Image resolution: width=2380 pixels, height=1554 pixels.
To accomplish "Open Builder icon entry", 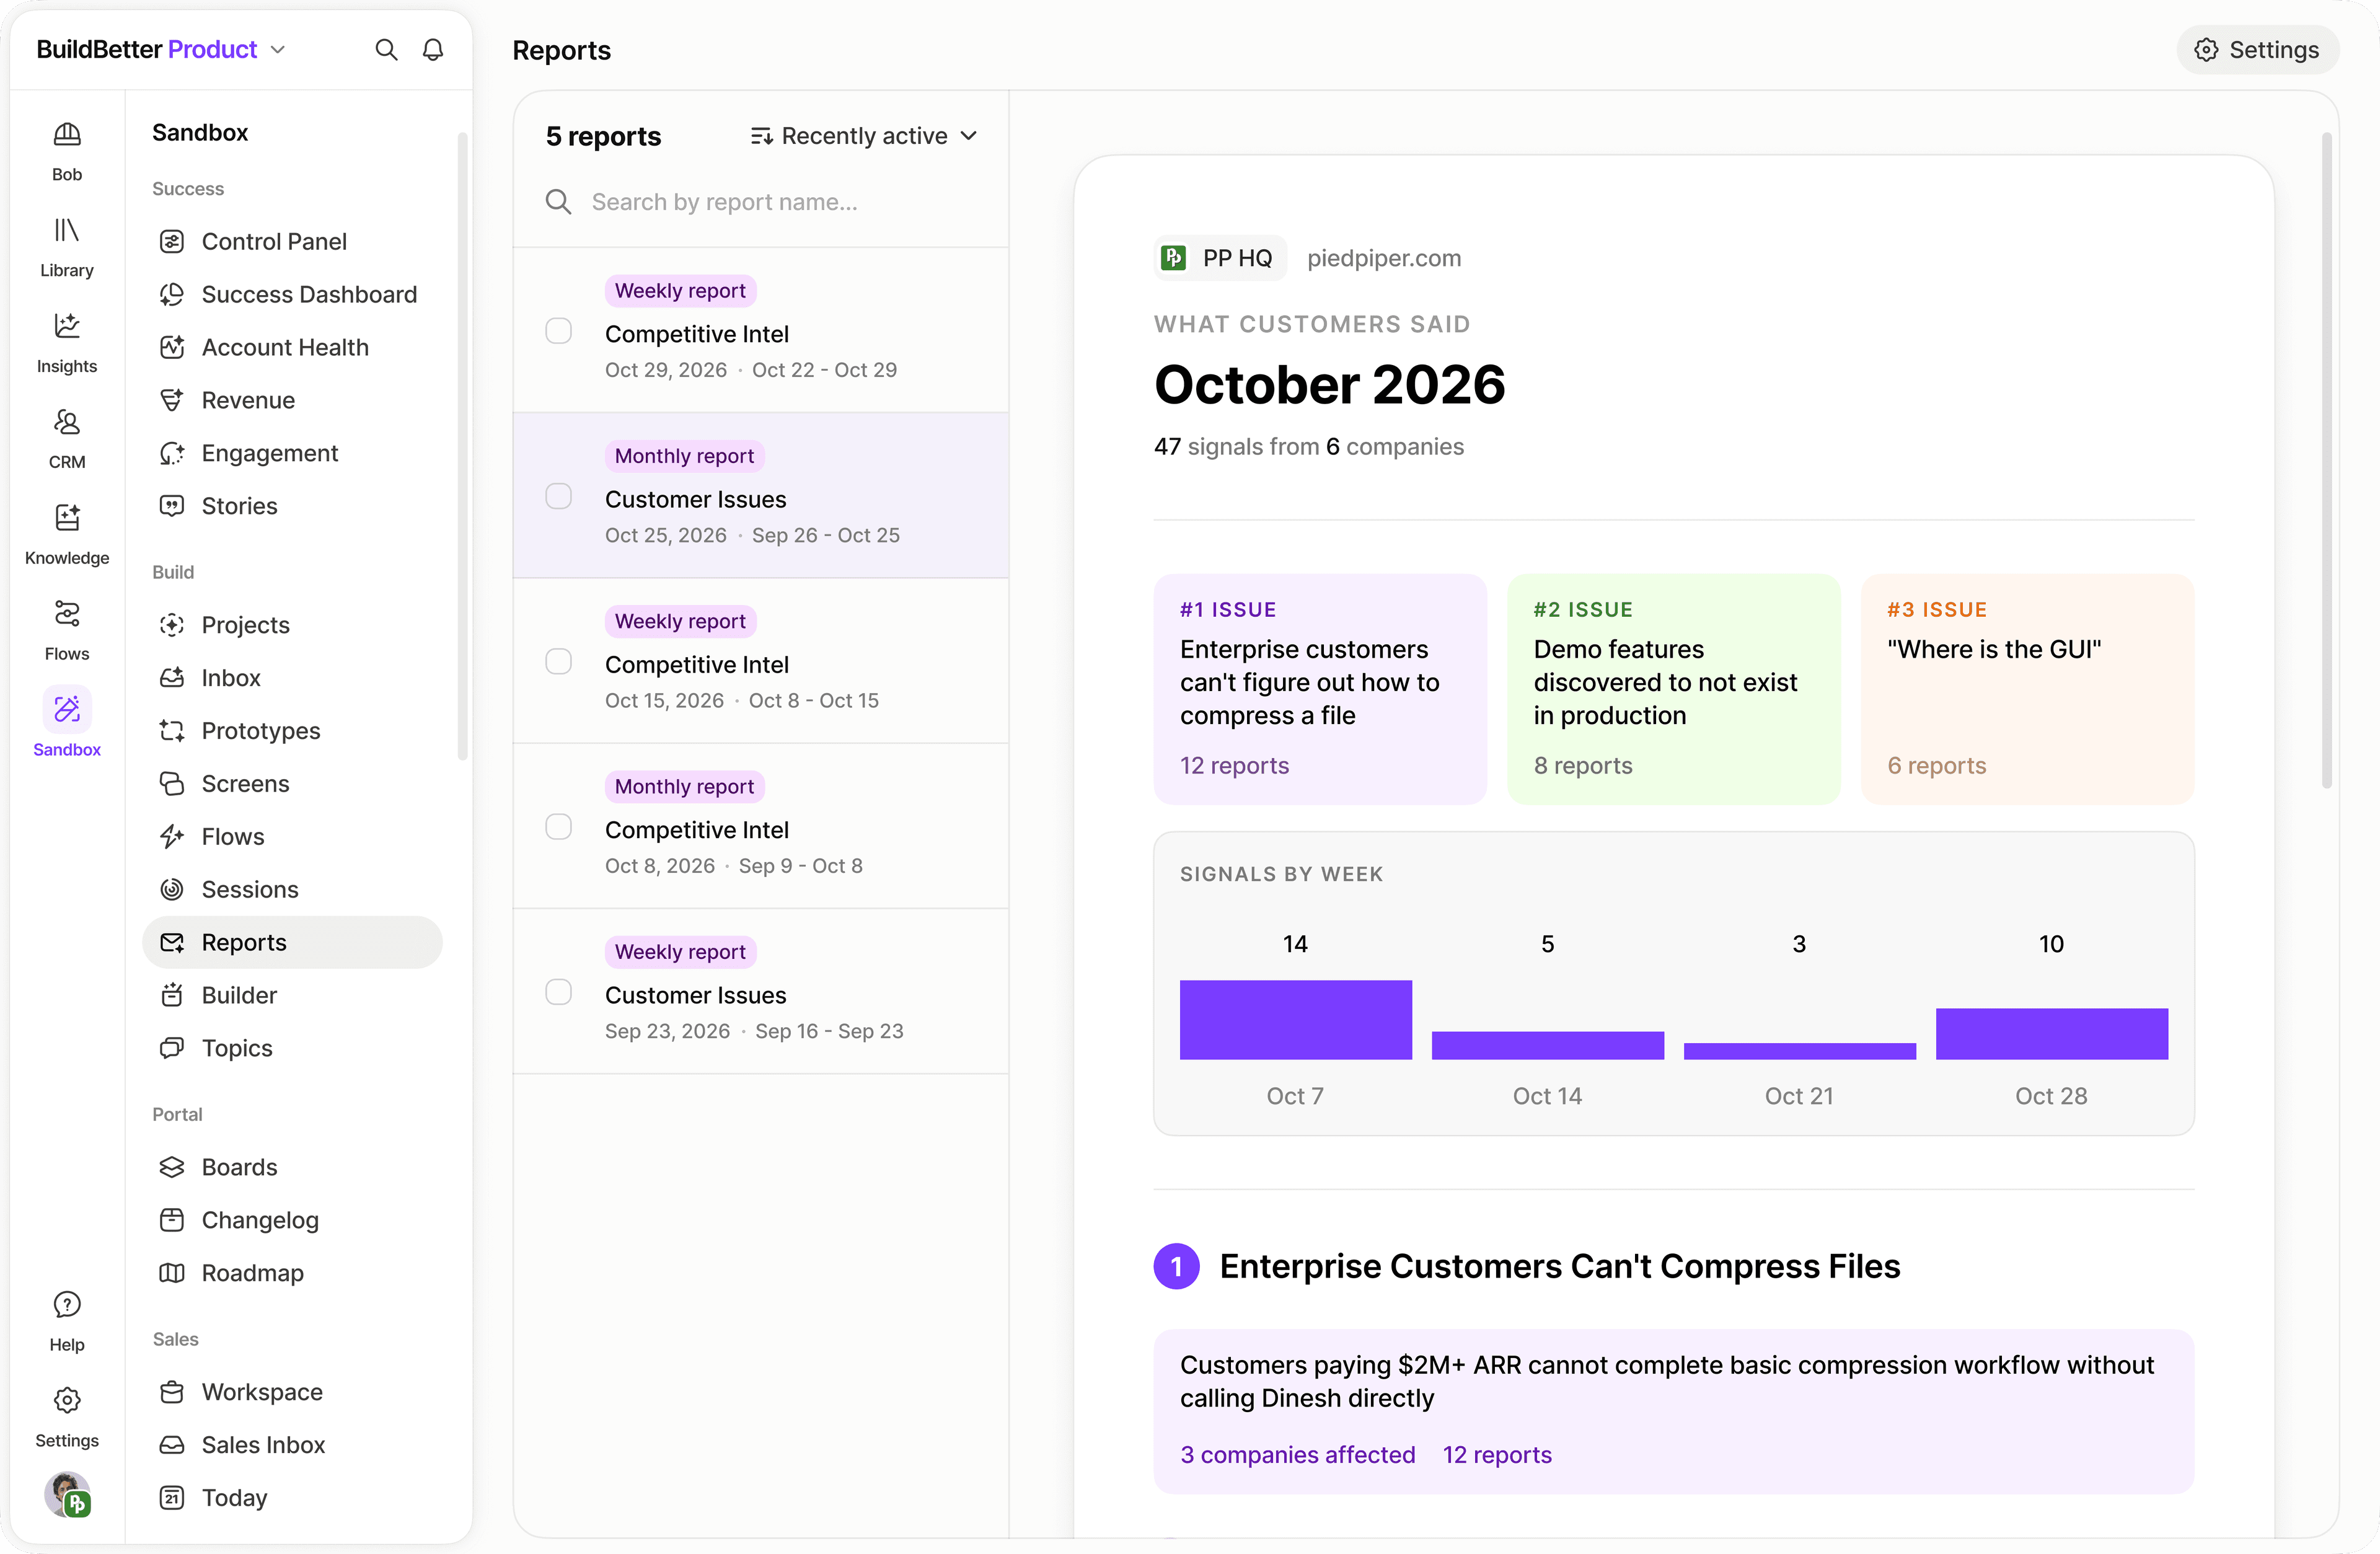I will click(172, 995).
